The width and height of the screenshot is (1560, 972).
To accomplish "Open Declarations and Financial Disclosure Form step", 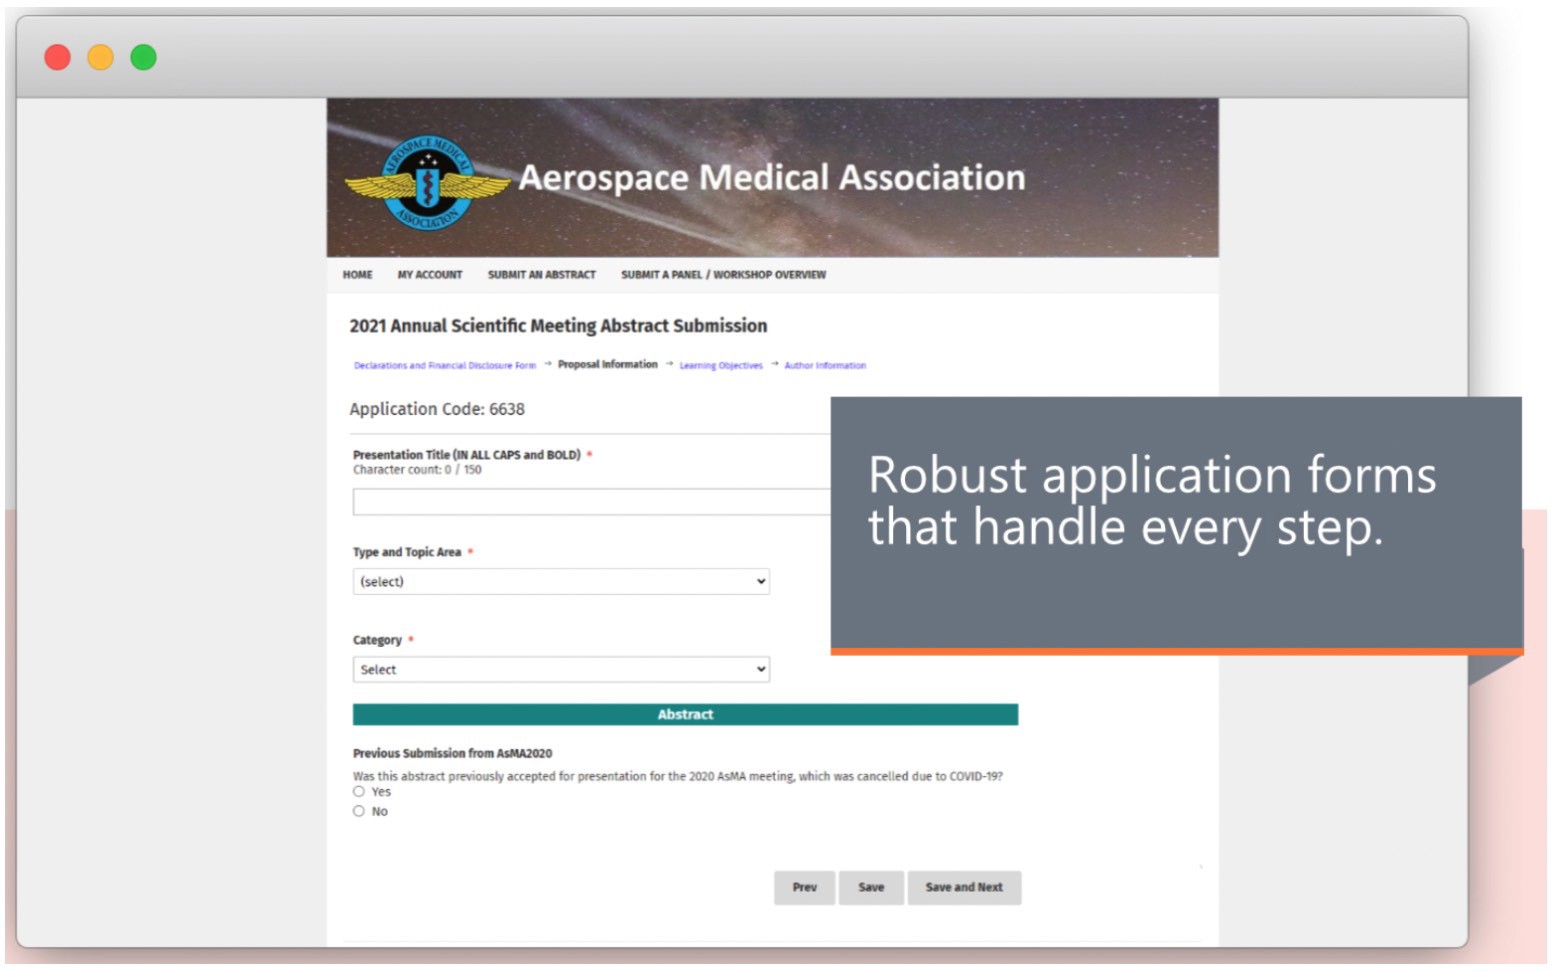I will (445, 366).
